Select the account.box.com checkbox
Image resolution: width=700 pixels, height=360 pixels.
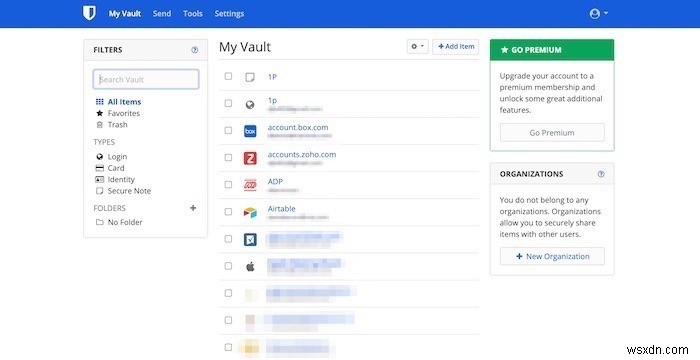pos(228,130)
